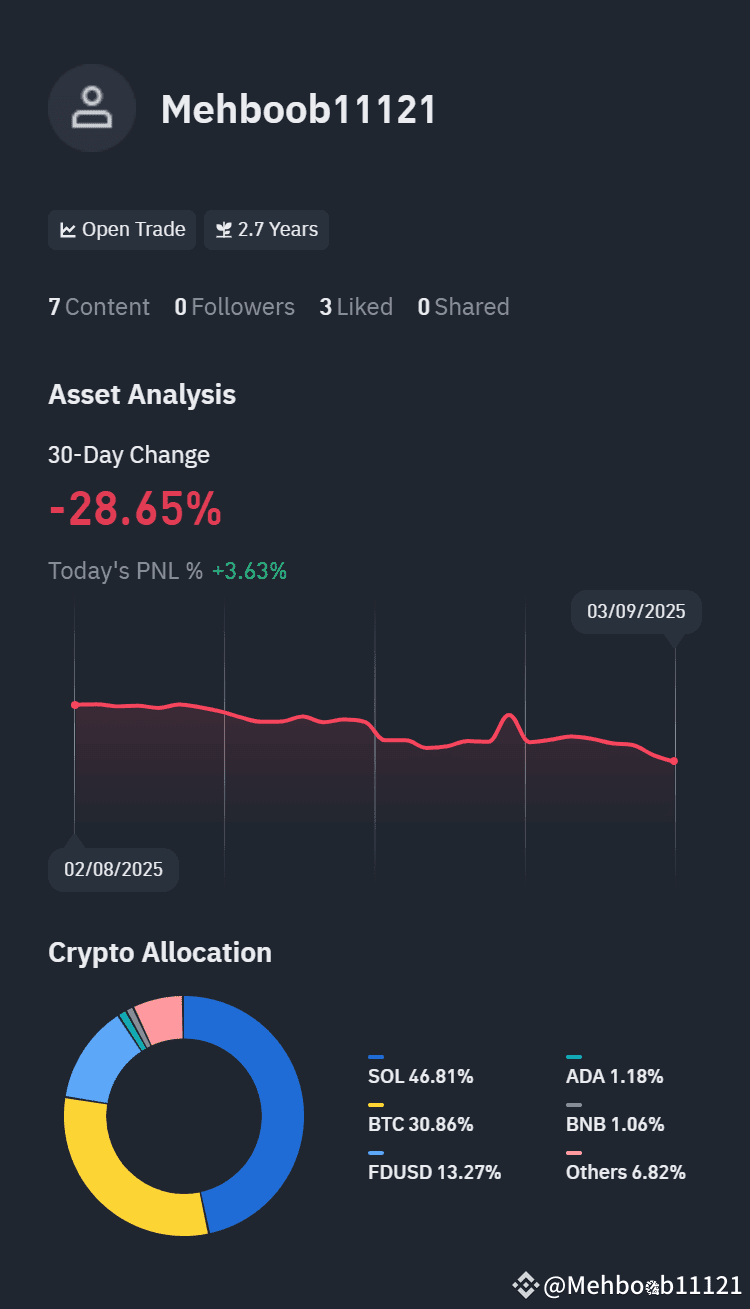Open the Mehboob11121 username
Screen dimensions: 750x1309
point(299,109)
